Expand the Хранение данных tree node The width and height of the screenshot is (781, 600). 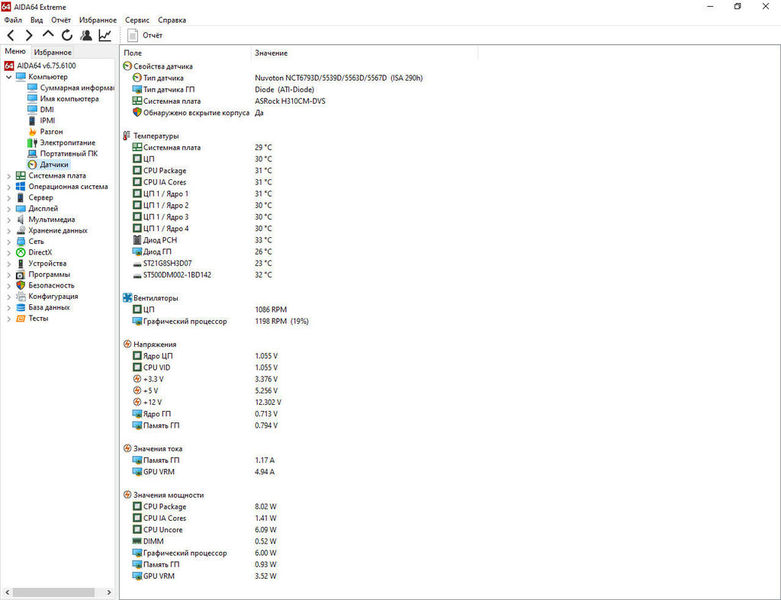click(x=8, y=231)
